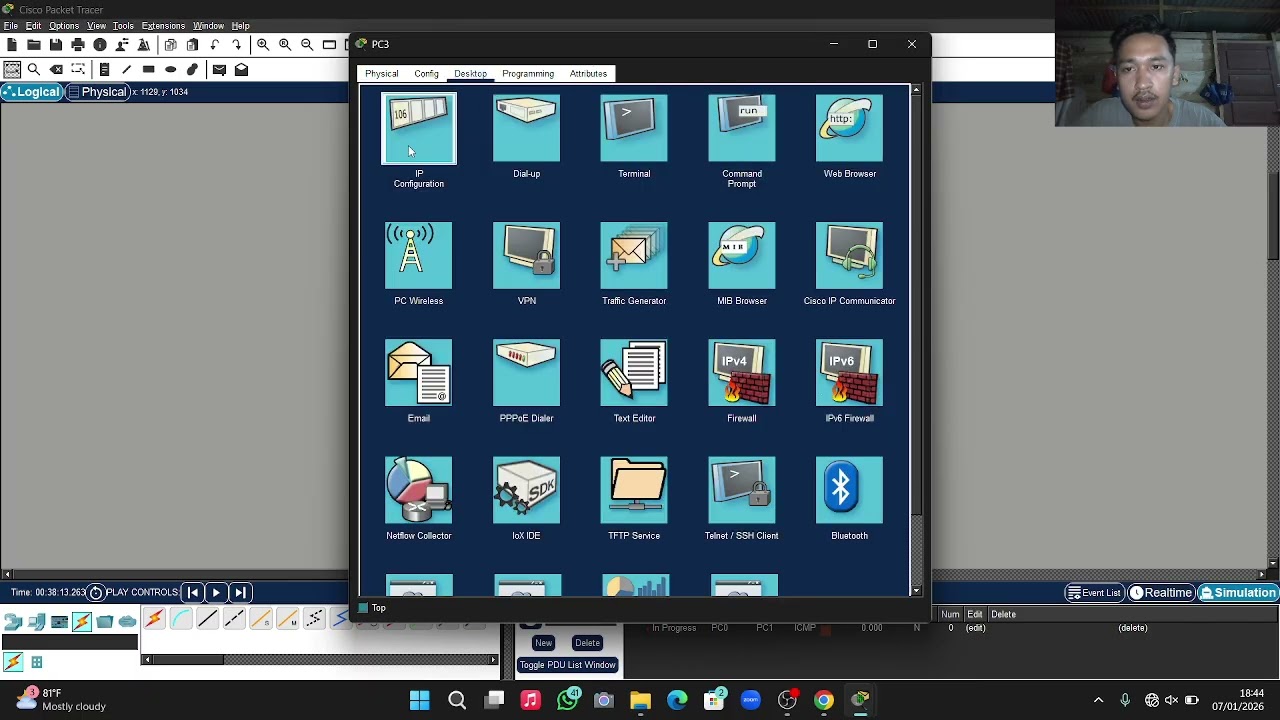Click the Toggle PDU List Window button
Image resolution: width=1280 pixels, height=720 pixels.
(x=567, y=665)
